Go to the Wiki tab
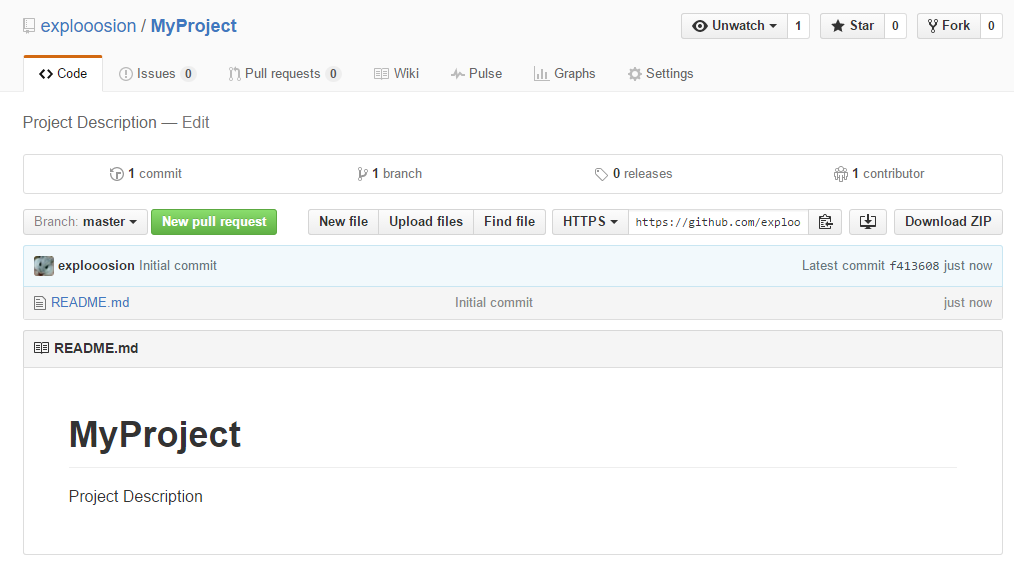Viewport: 1014px width, 571px height. tap(396, 74)
